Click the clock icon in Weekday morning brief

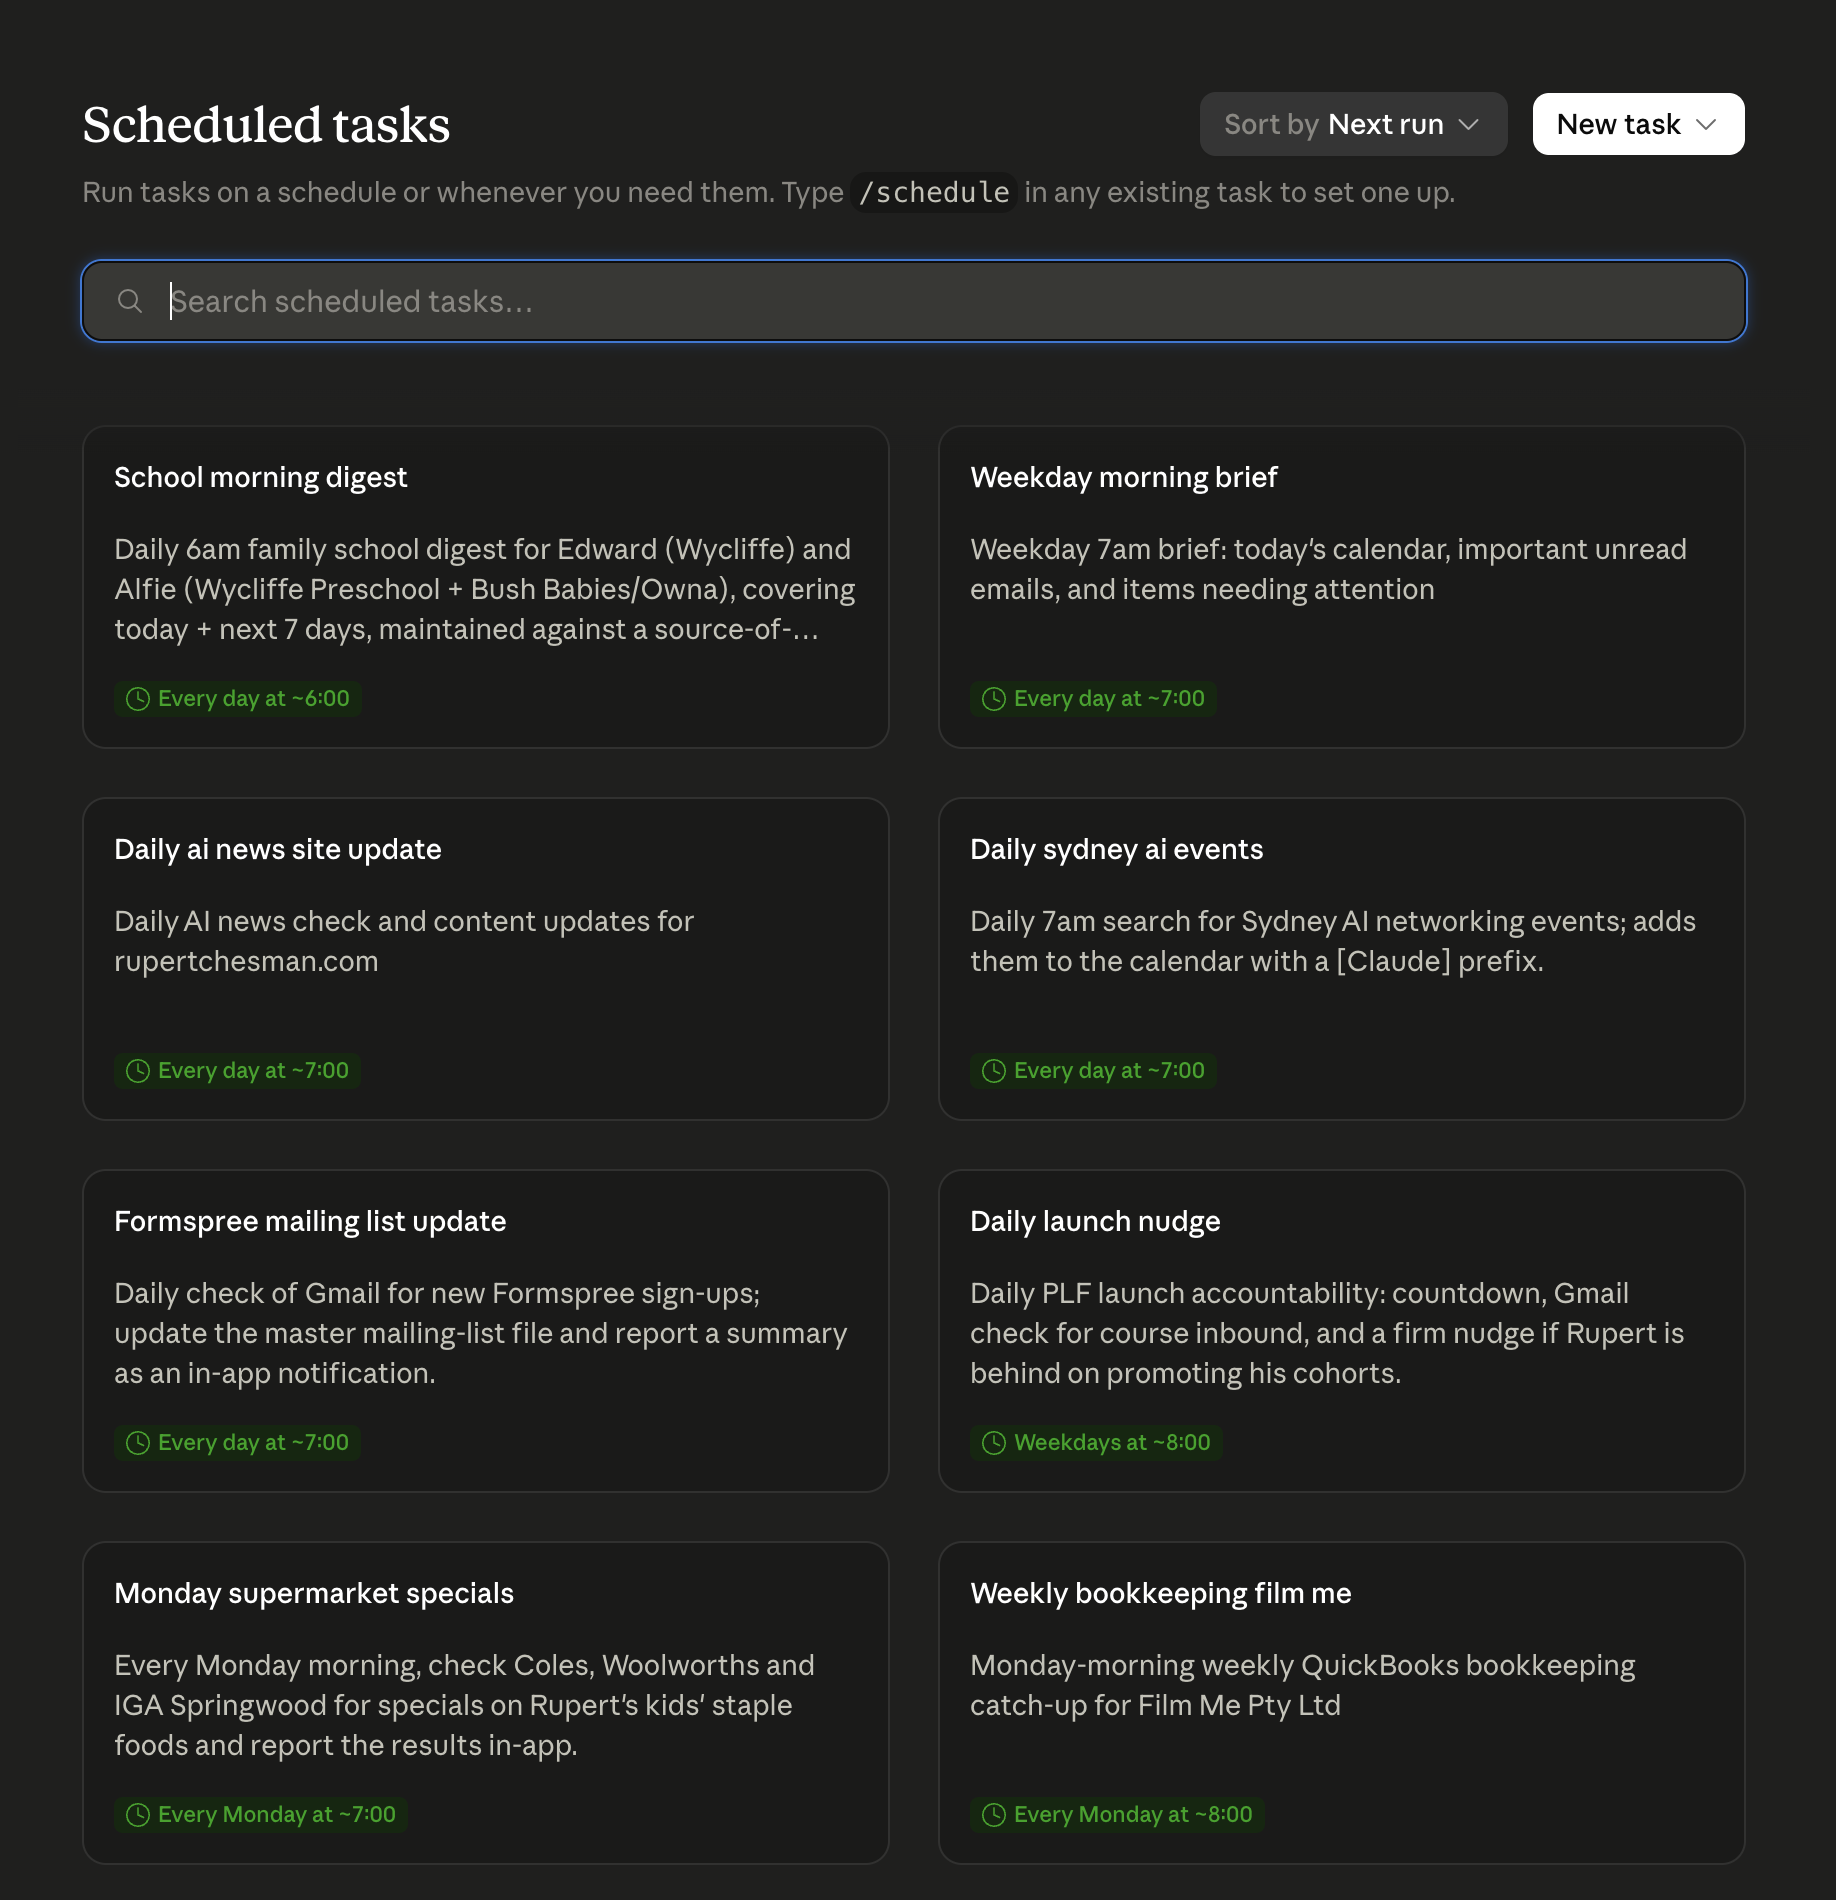(994, 699)
